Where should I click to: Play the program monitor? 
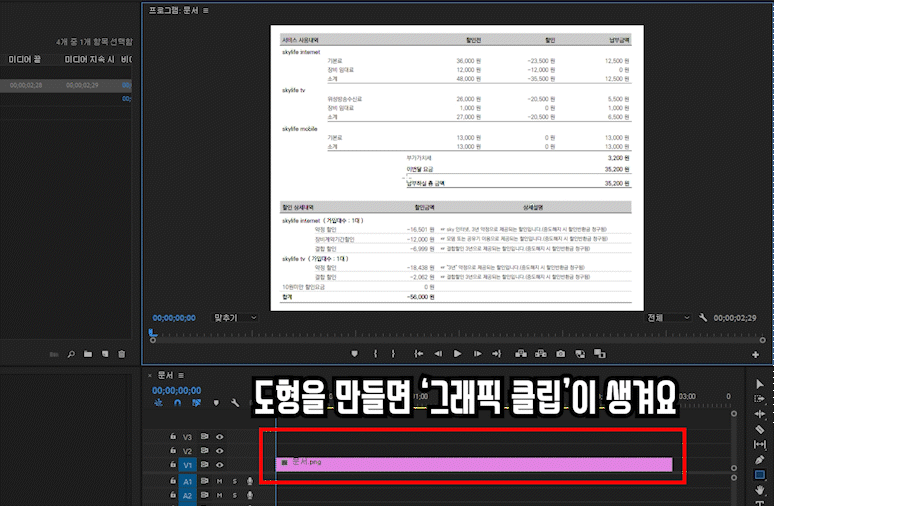tap(457, 354)
